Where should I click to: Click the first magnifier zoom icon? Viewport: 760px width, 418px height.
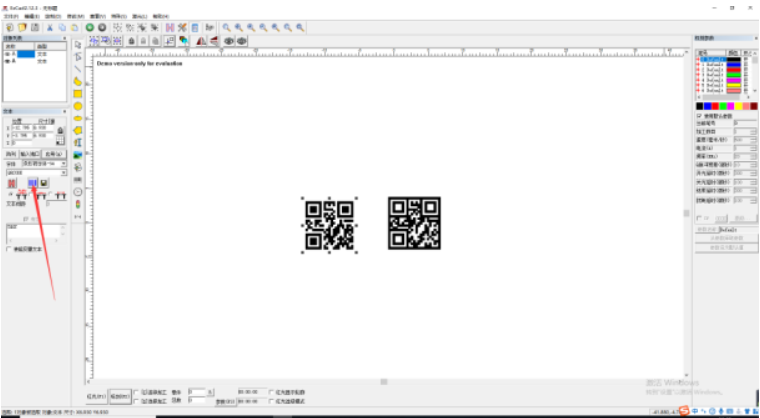[x=227, y=27]
